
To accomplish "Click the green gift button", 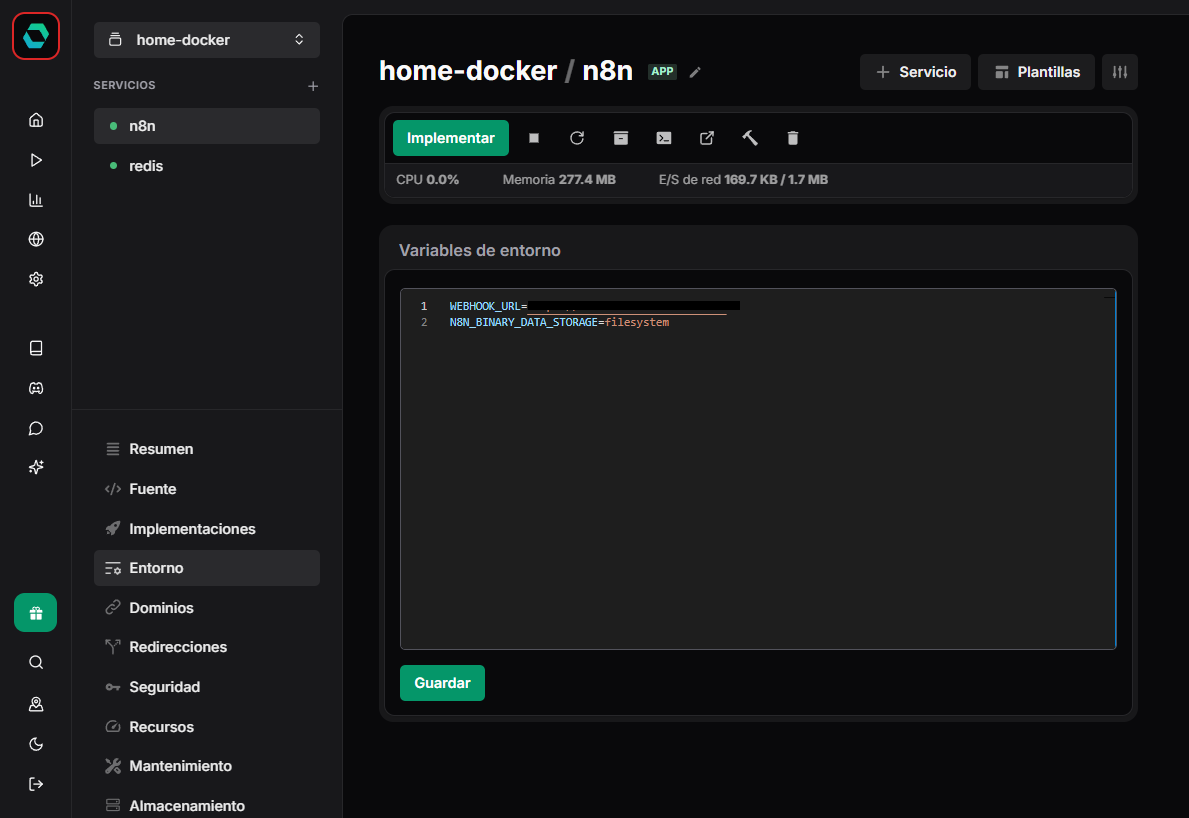I will 36,613.
